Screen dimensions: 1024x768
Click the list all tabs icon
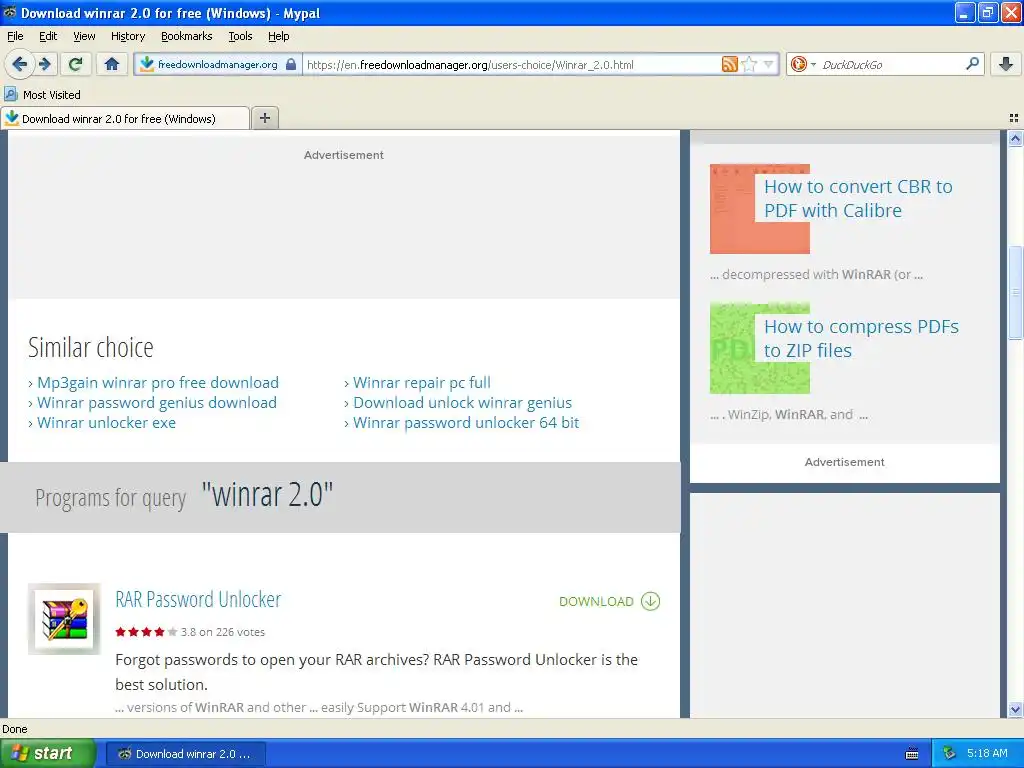(x=1014, y=118)
